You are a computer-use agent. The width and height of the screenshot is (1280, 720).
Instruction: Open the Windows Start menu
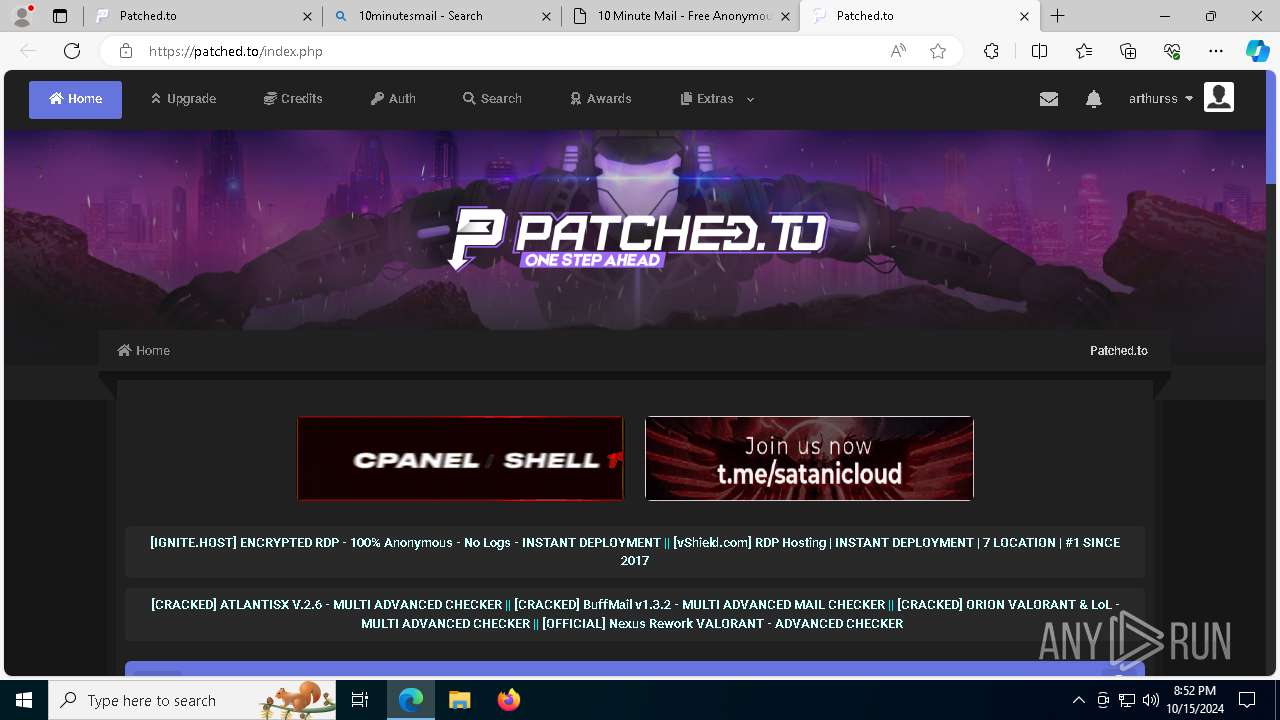(x=24, y=700)
